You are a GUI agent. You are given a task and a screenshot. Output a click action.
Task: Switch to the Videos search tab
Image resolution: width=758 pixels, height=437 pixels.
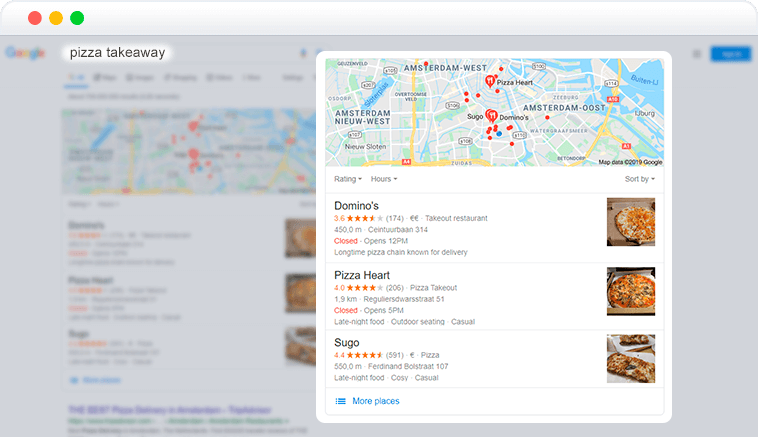tap(219, 77)
